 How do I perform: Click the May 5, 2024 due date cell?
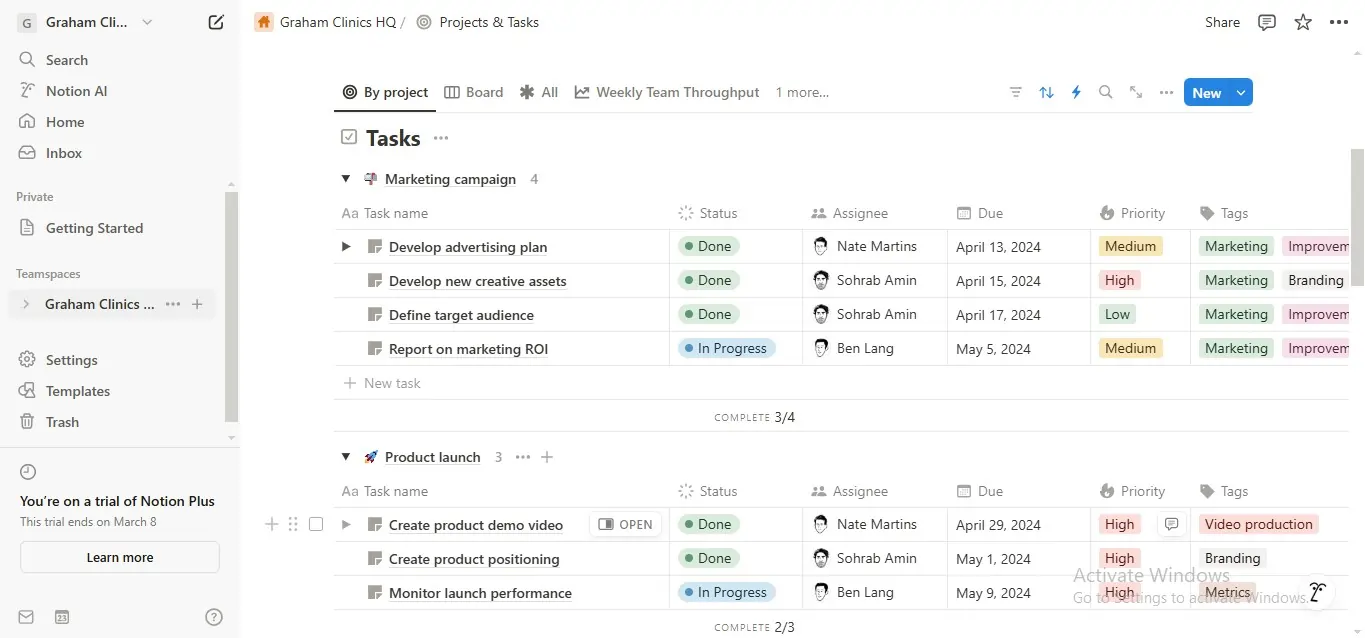[1019, 349]
